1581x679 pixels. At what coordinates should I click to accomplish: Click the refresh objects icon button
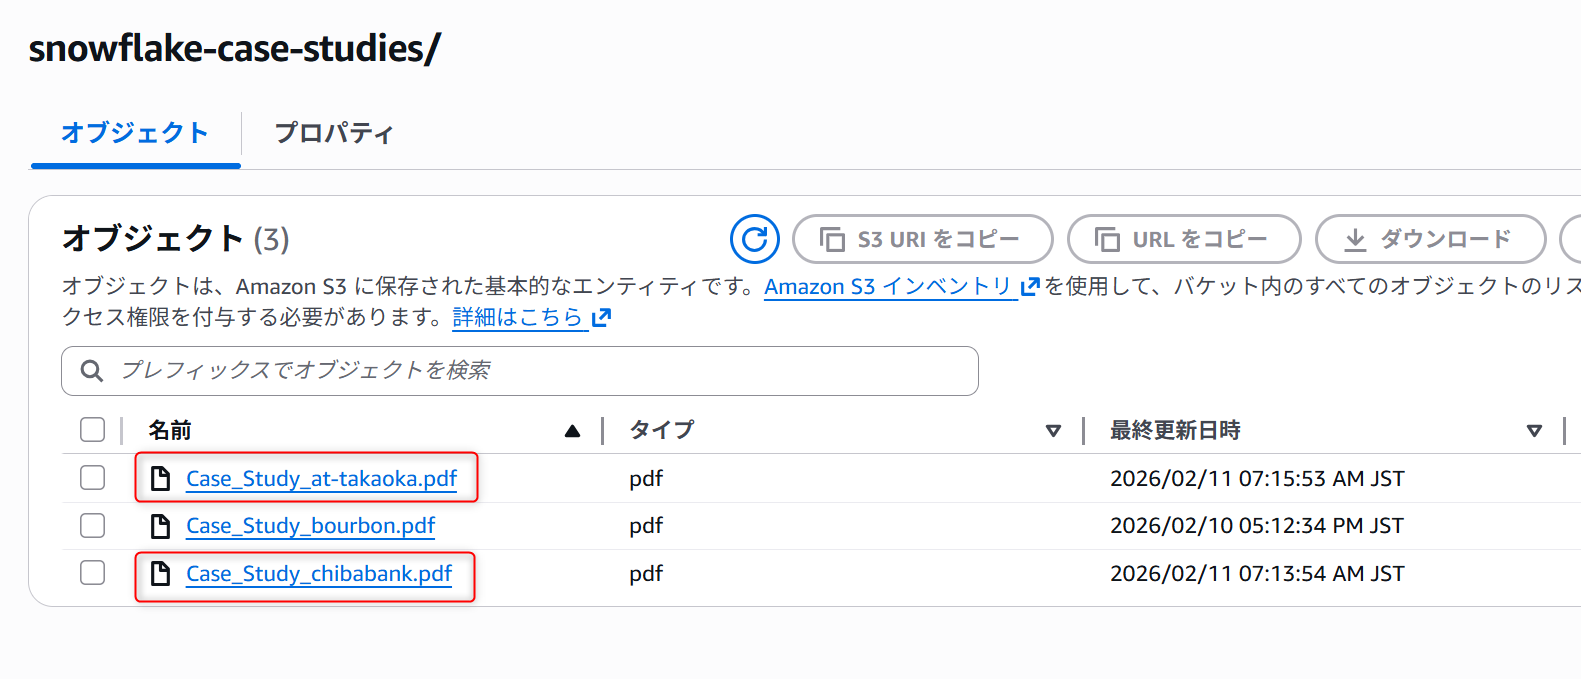click(754, 239)
